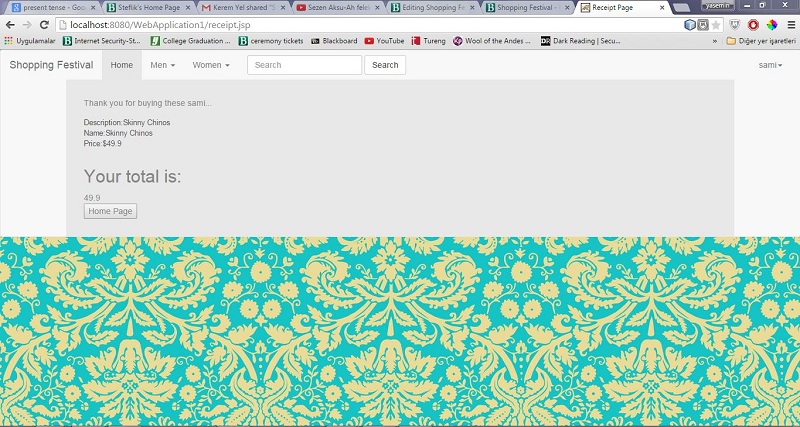Expand the Men dropdown menu

coord(162,65)
